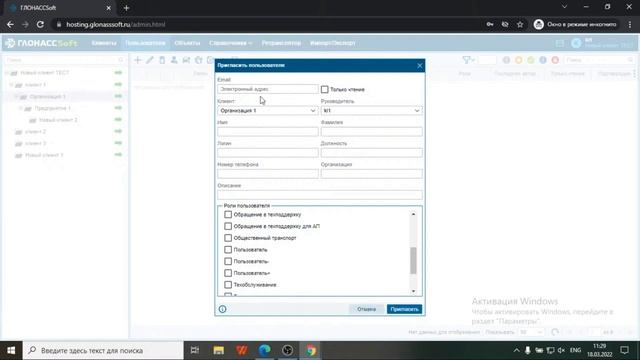640x360 pixels.
Task: Click the roles list scroll-down arrow
Action: [x=413, y=291]
